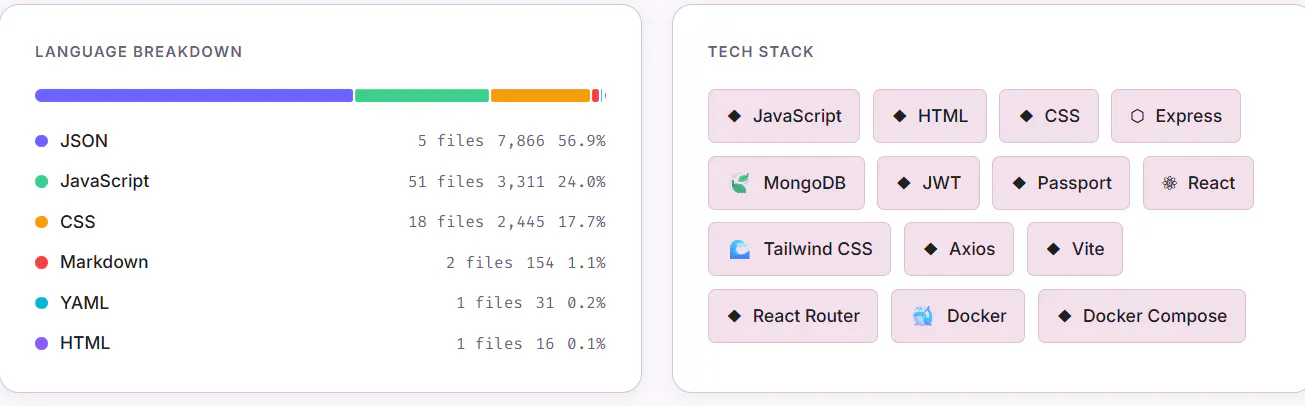Click the teal YAML legend dot

[x=41, y=303]
